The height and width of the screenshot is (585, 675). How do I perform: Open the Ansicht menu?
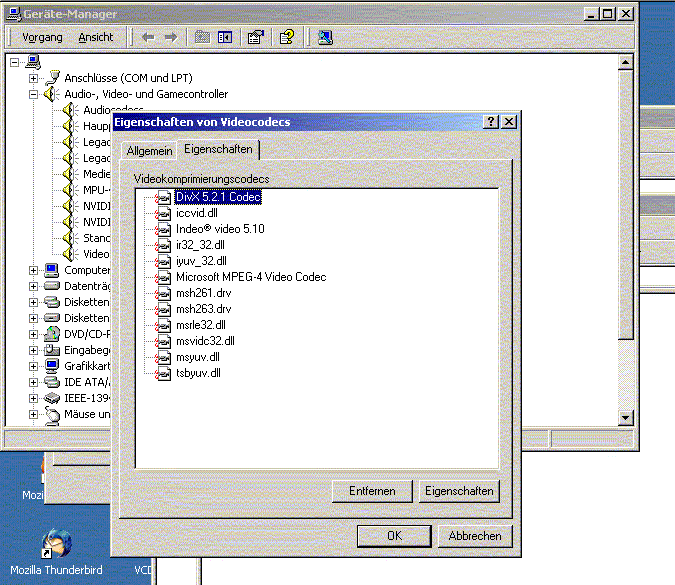point(96,37)
